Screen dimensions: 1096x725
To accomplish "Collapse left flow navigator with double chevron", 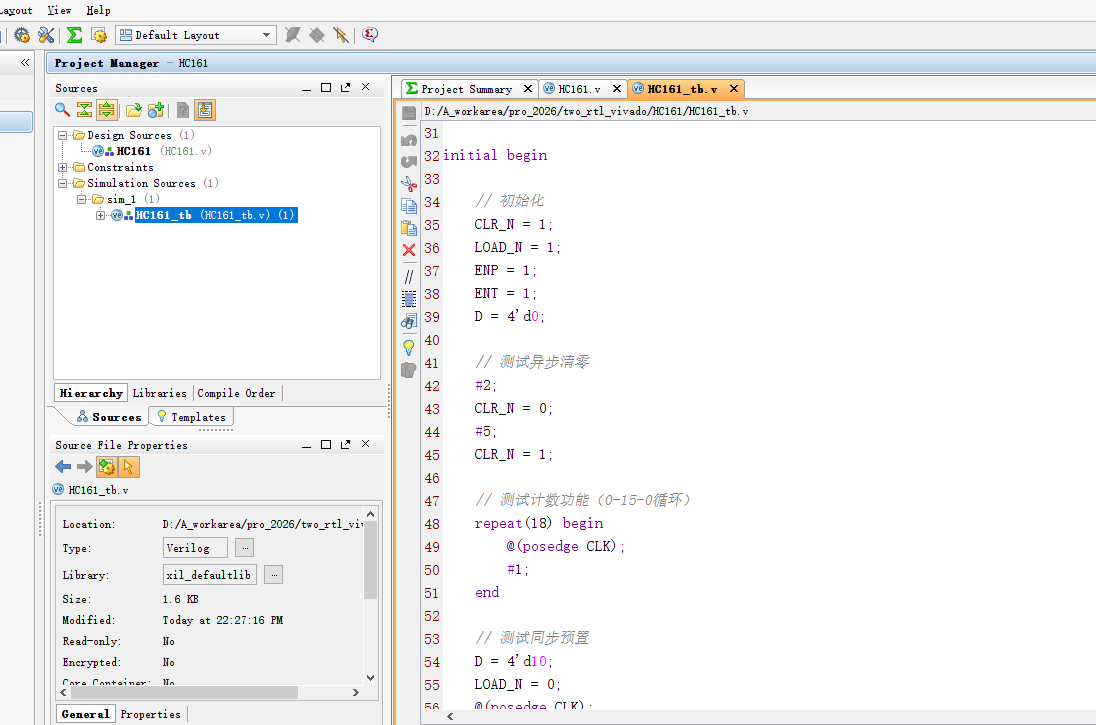I will coord(25,63).
